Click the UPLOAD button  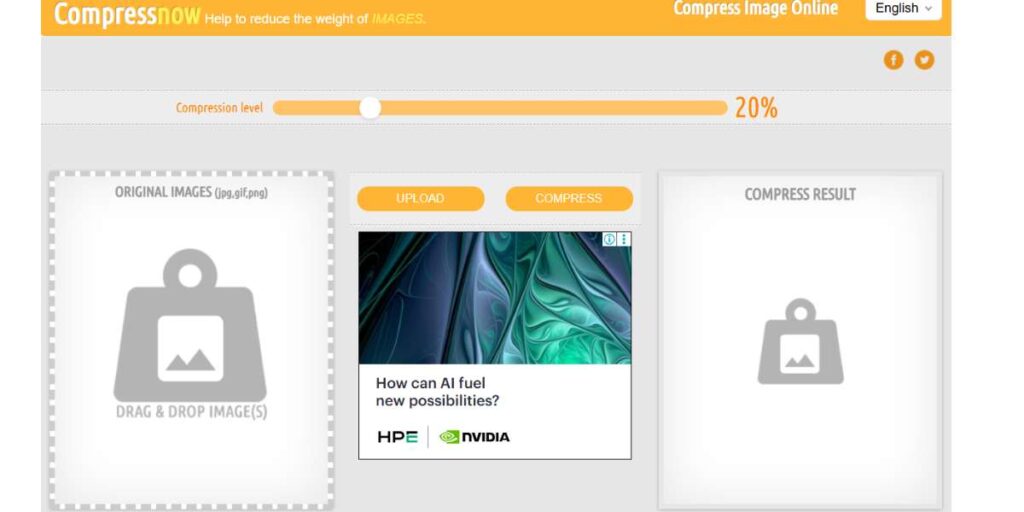421,199
